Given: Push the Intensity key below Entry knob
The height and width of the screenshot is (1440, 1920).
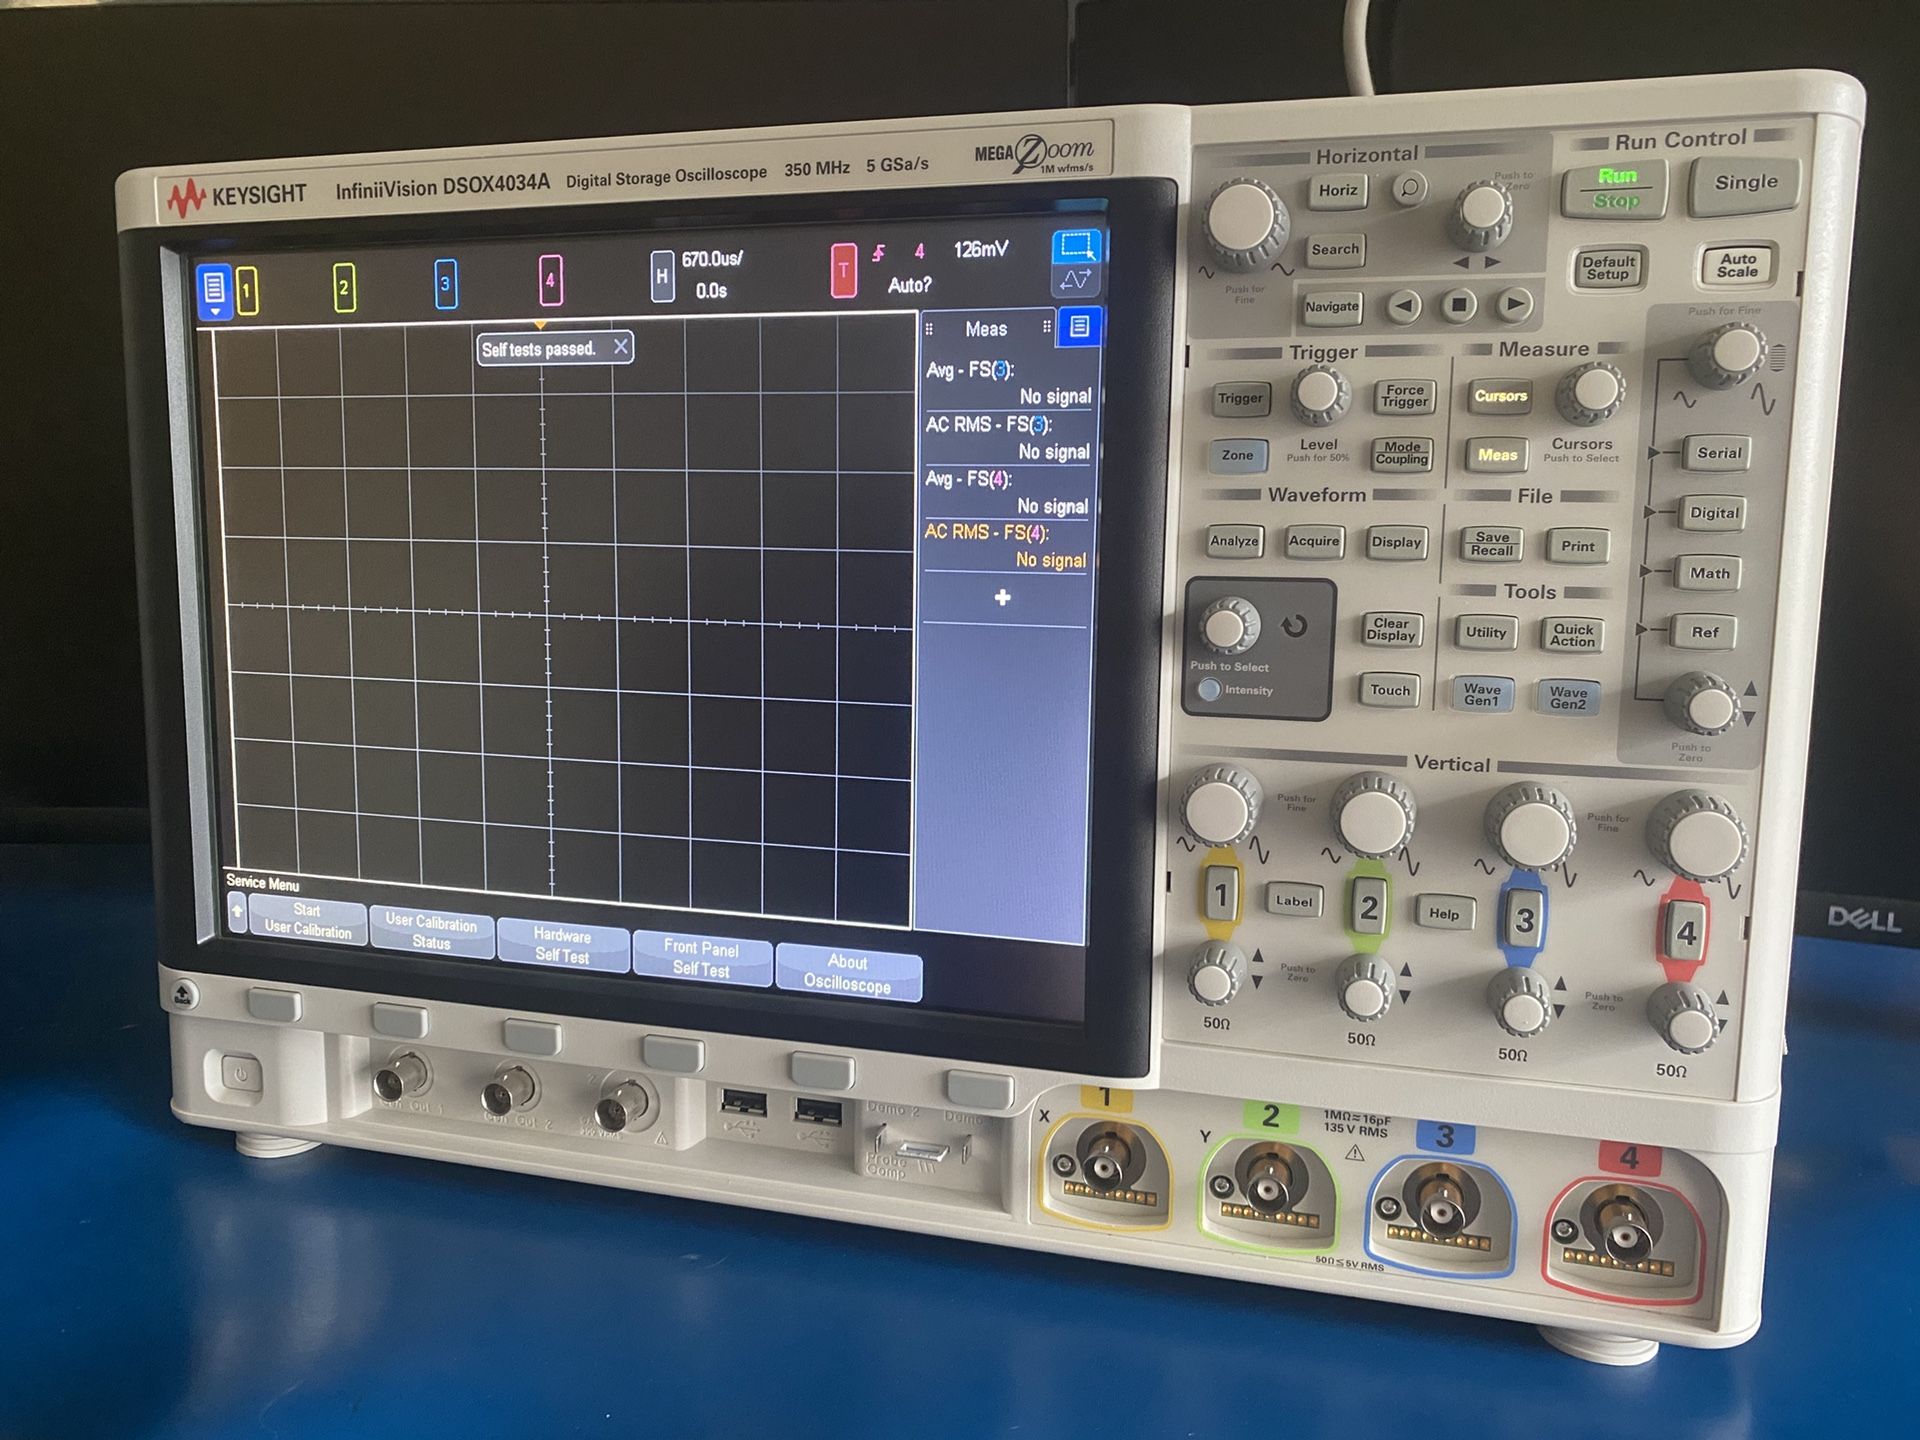Looking at the screenshot, I should (x=1210, y=689).
